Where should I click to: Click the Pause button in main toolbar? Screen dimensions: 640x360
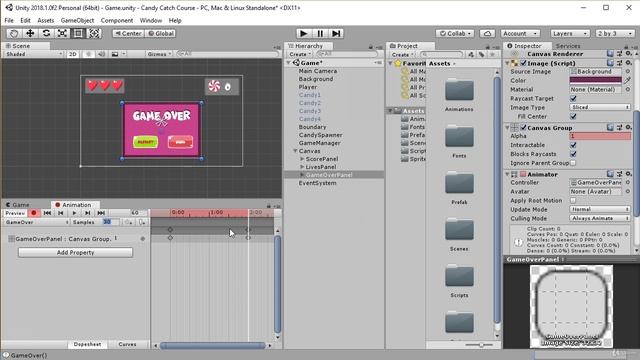(320, 33)
